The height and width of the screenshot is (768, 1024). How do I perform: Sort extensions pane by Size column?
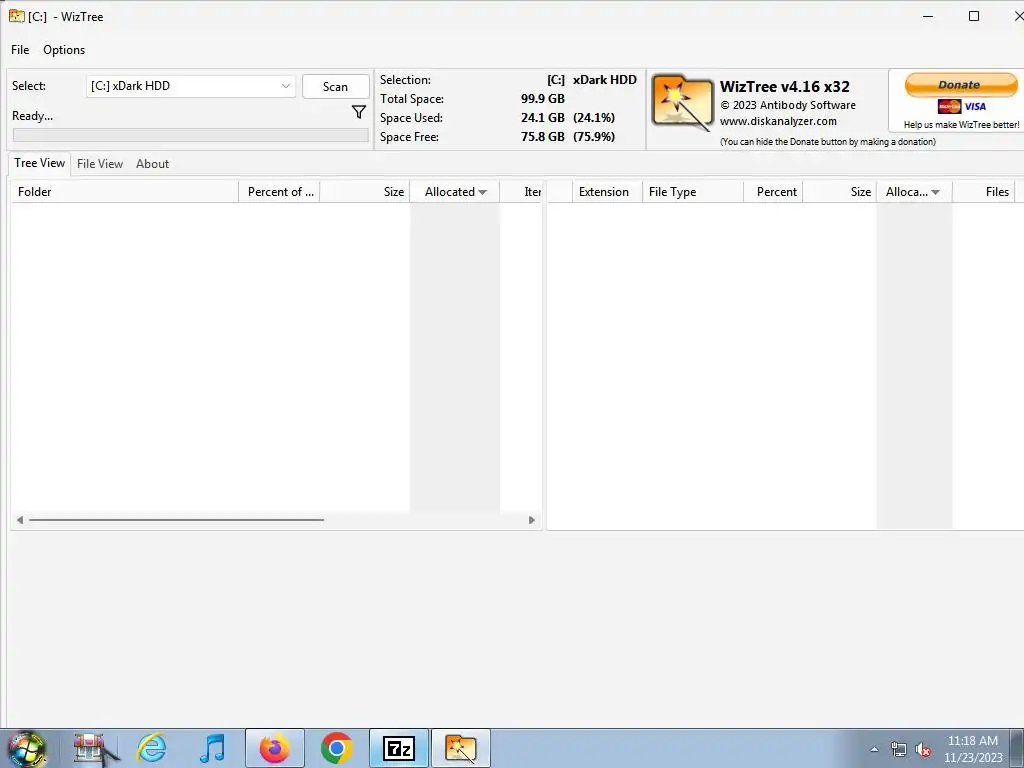click(840, 192)
